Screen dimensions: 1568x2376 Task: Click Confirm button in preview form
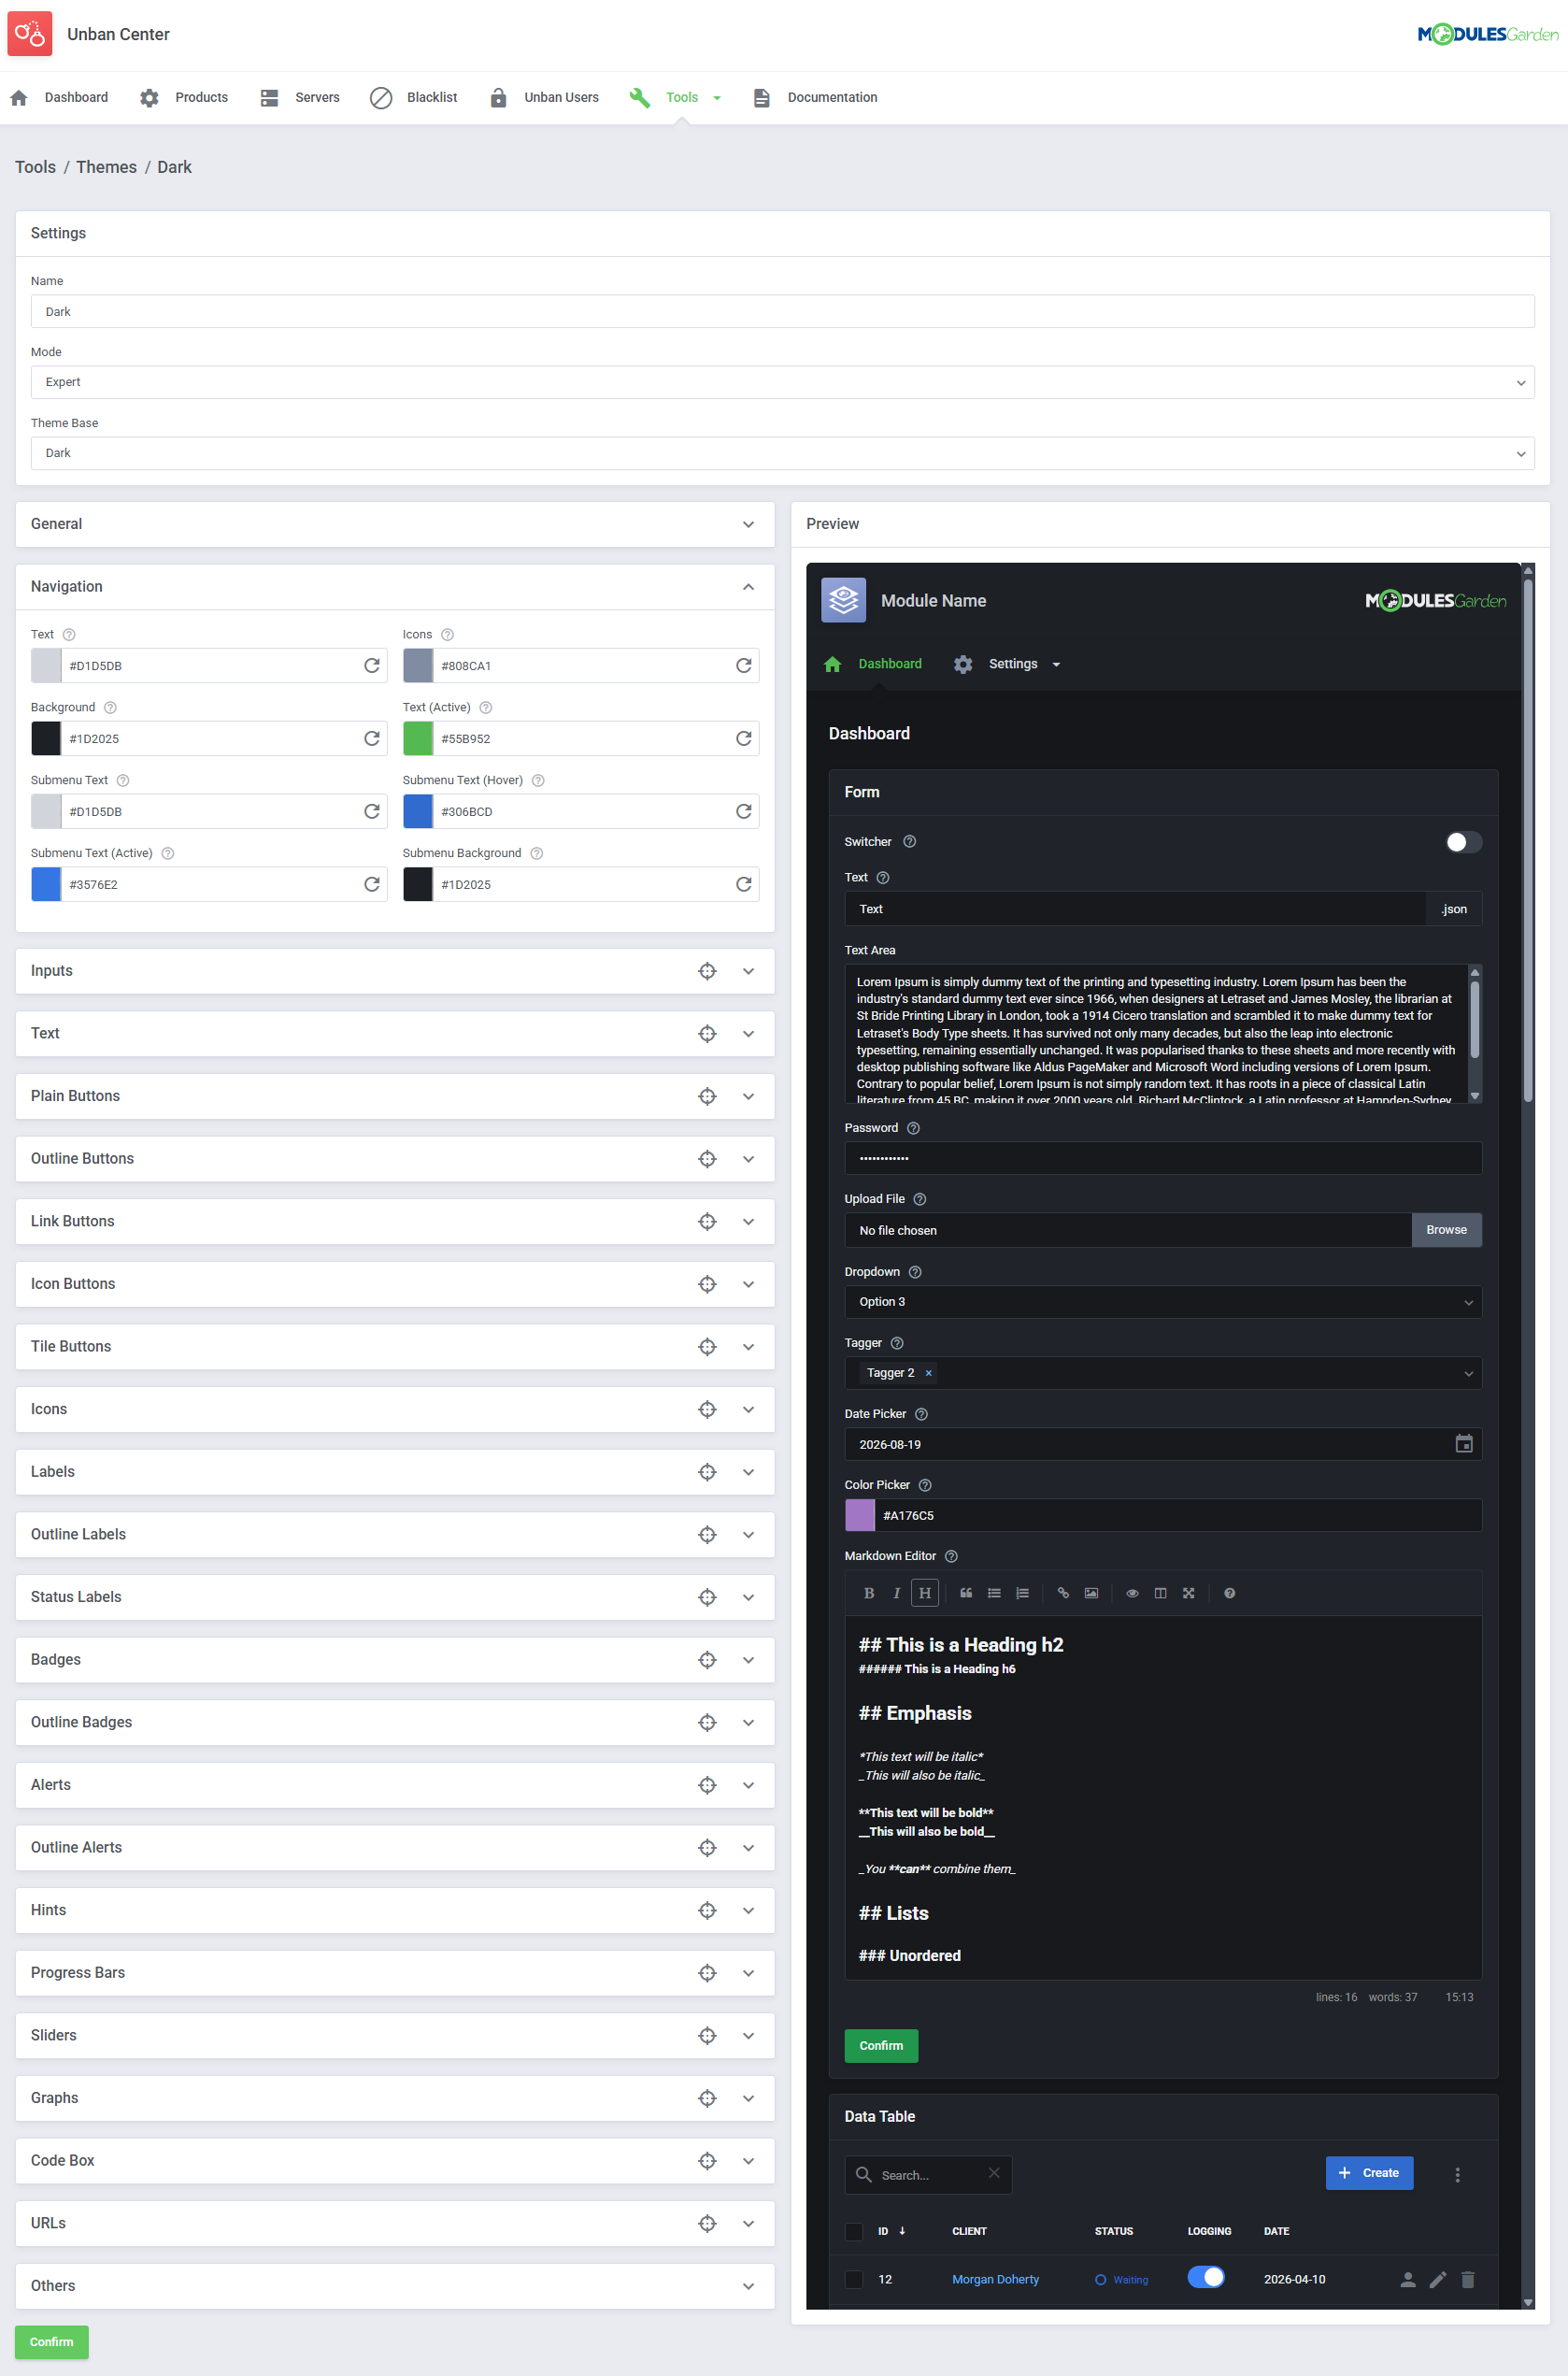(x=881, y=2045)
